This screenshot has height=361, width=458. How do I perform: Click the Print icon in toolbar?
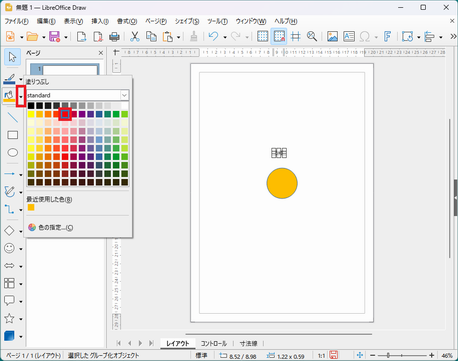pos(114,36)
